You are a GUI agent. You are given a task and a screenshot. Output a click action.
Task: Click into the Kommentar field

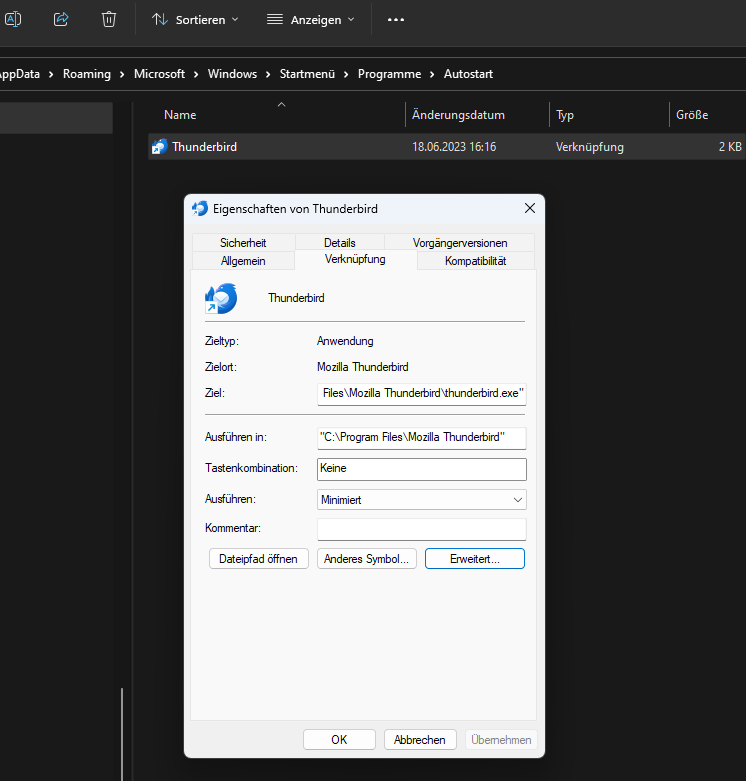tap(421, 529)
